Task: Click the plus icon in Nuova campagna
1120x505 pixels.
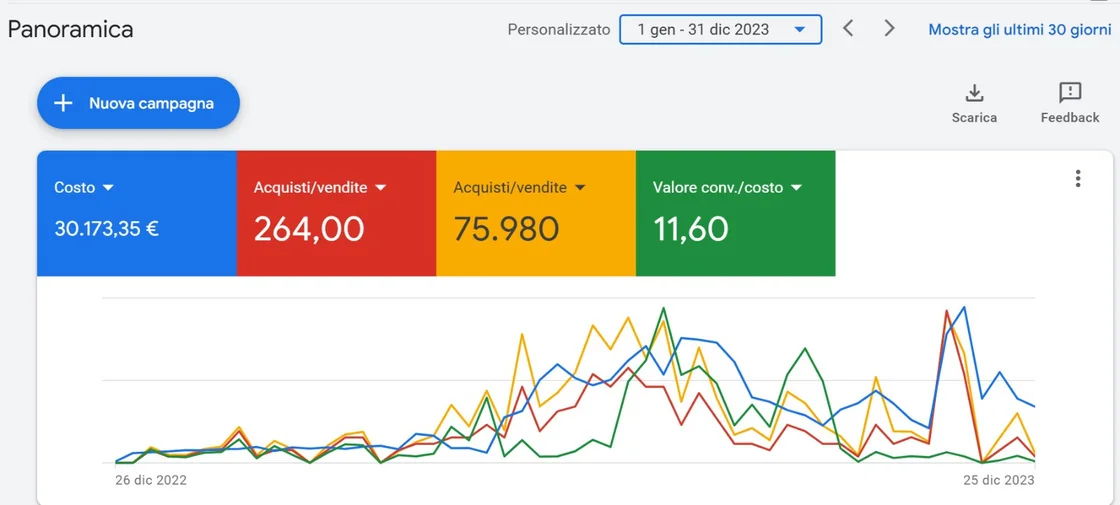Action: (64, 104)
